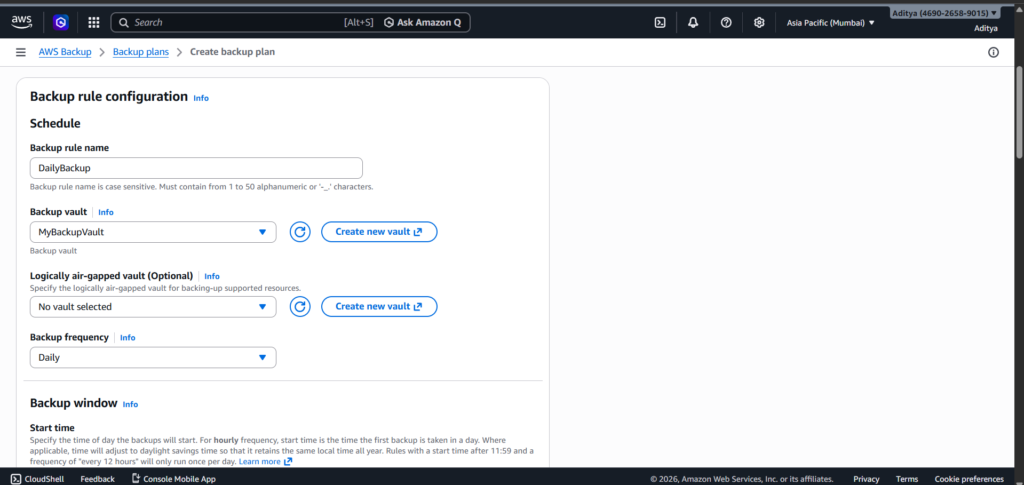1024x485 pixels.
Task: Expand the No vault selected dropdown
Action: pos(153,307)
